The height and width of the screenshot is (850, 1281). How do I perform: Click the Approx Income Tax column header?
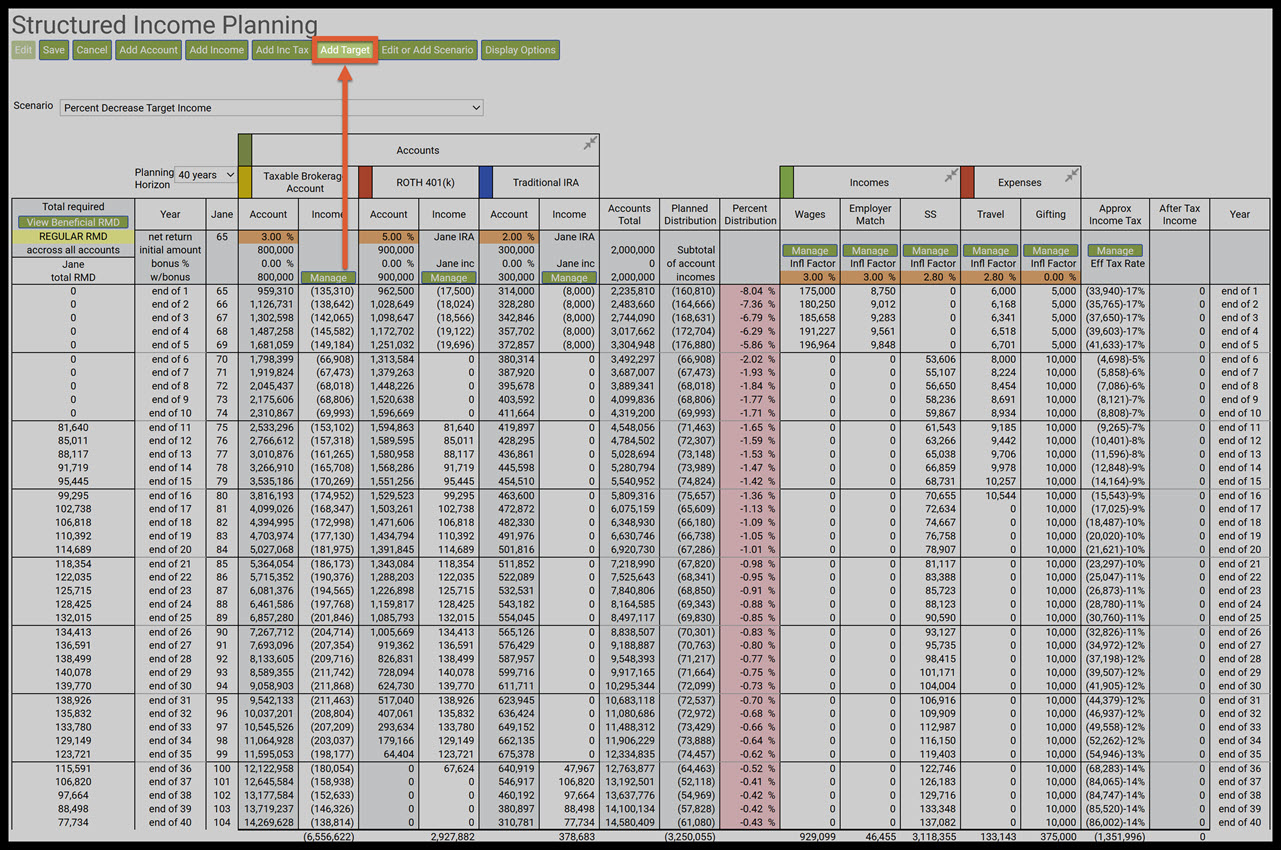tap(1115, 214)
